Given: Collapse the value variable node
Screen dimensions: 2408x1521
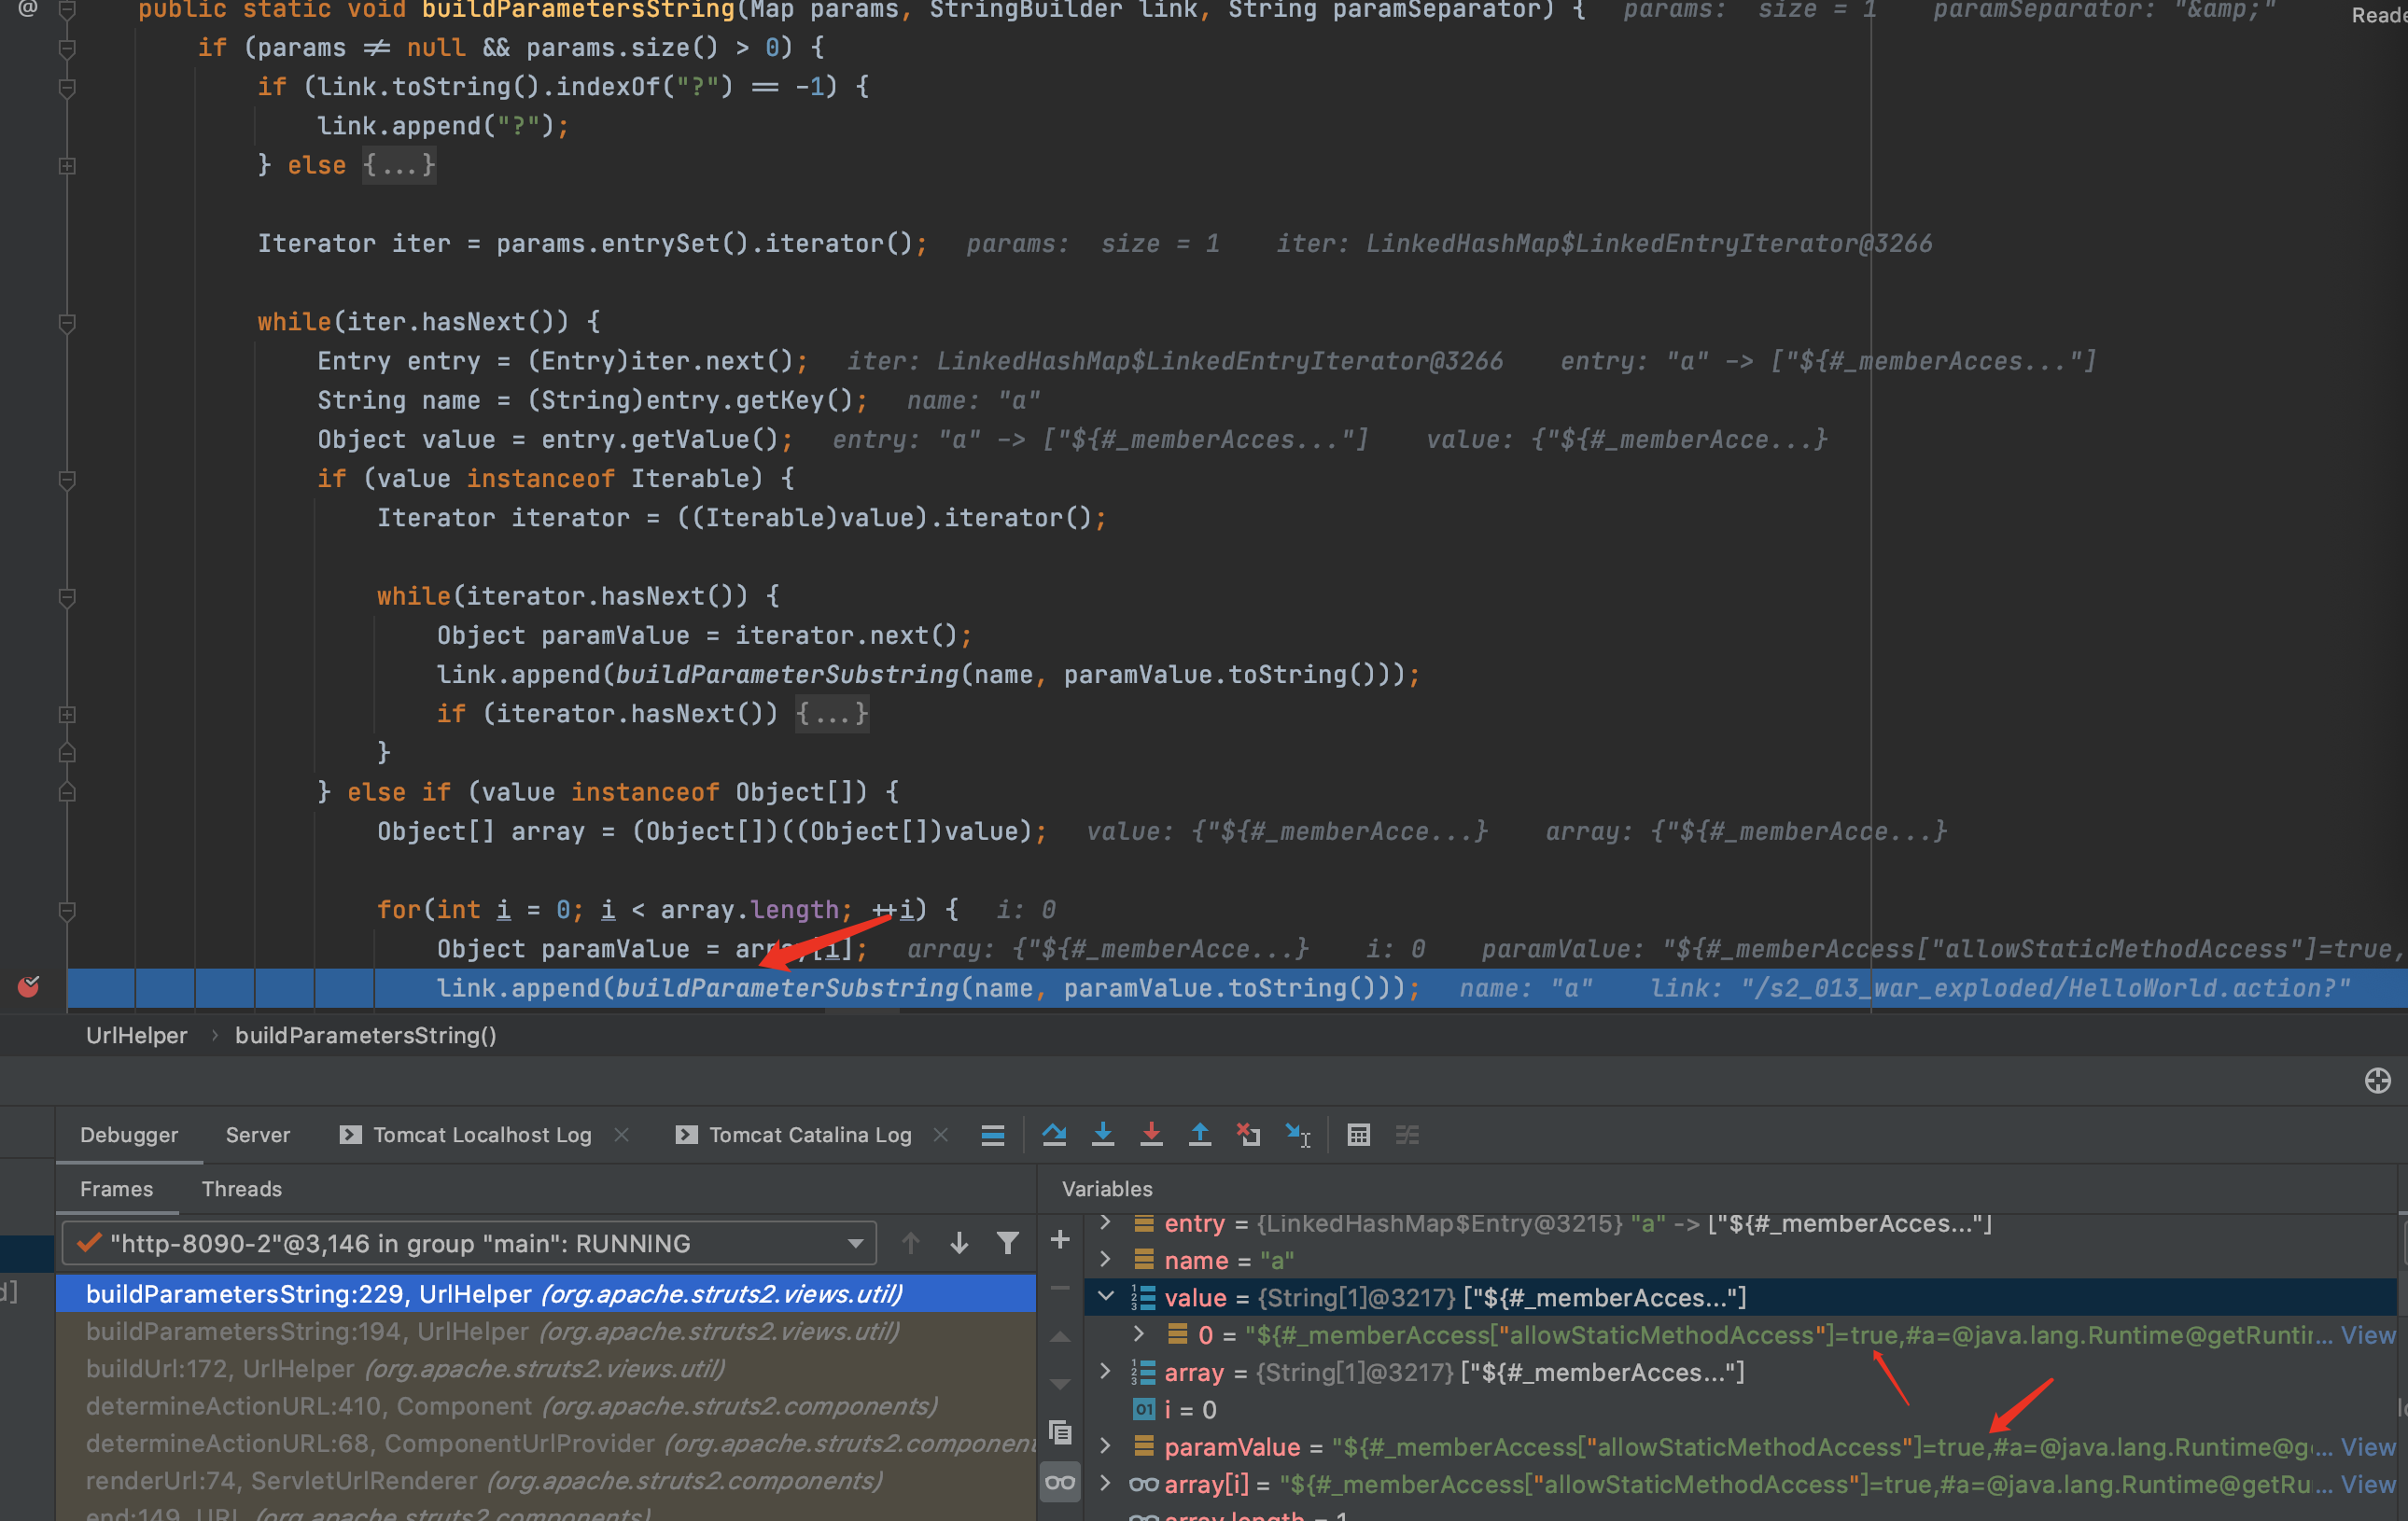Looking at the screenshot, I should click(1105, 1297).
